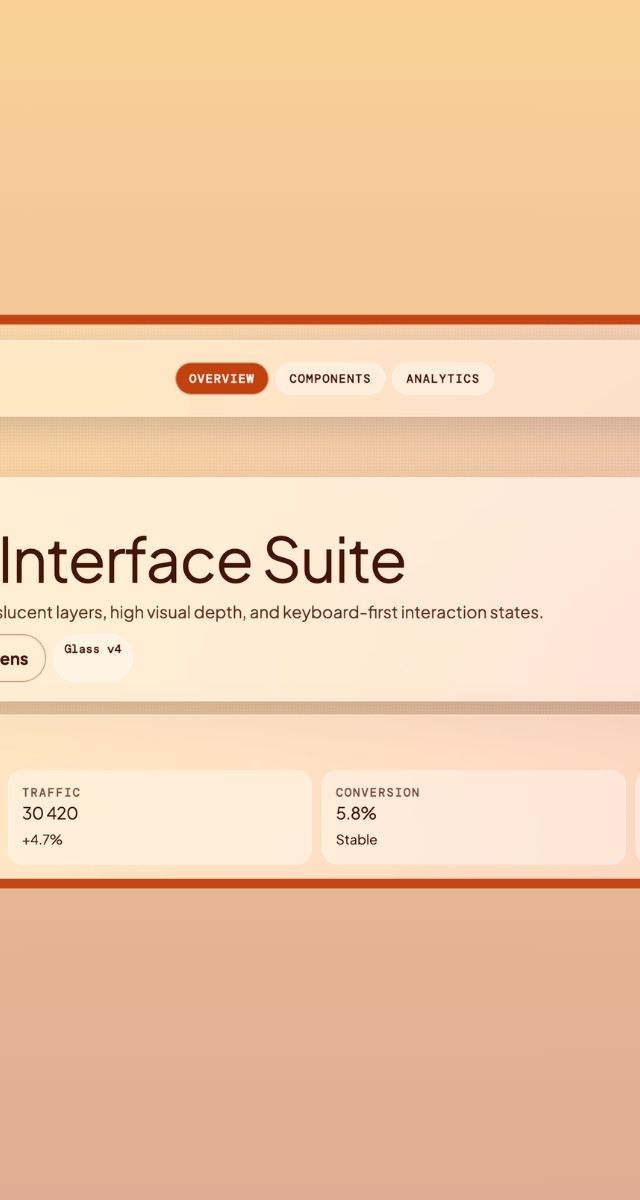
Task: Click the traffic value 30 420
Action: point(50,814)
